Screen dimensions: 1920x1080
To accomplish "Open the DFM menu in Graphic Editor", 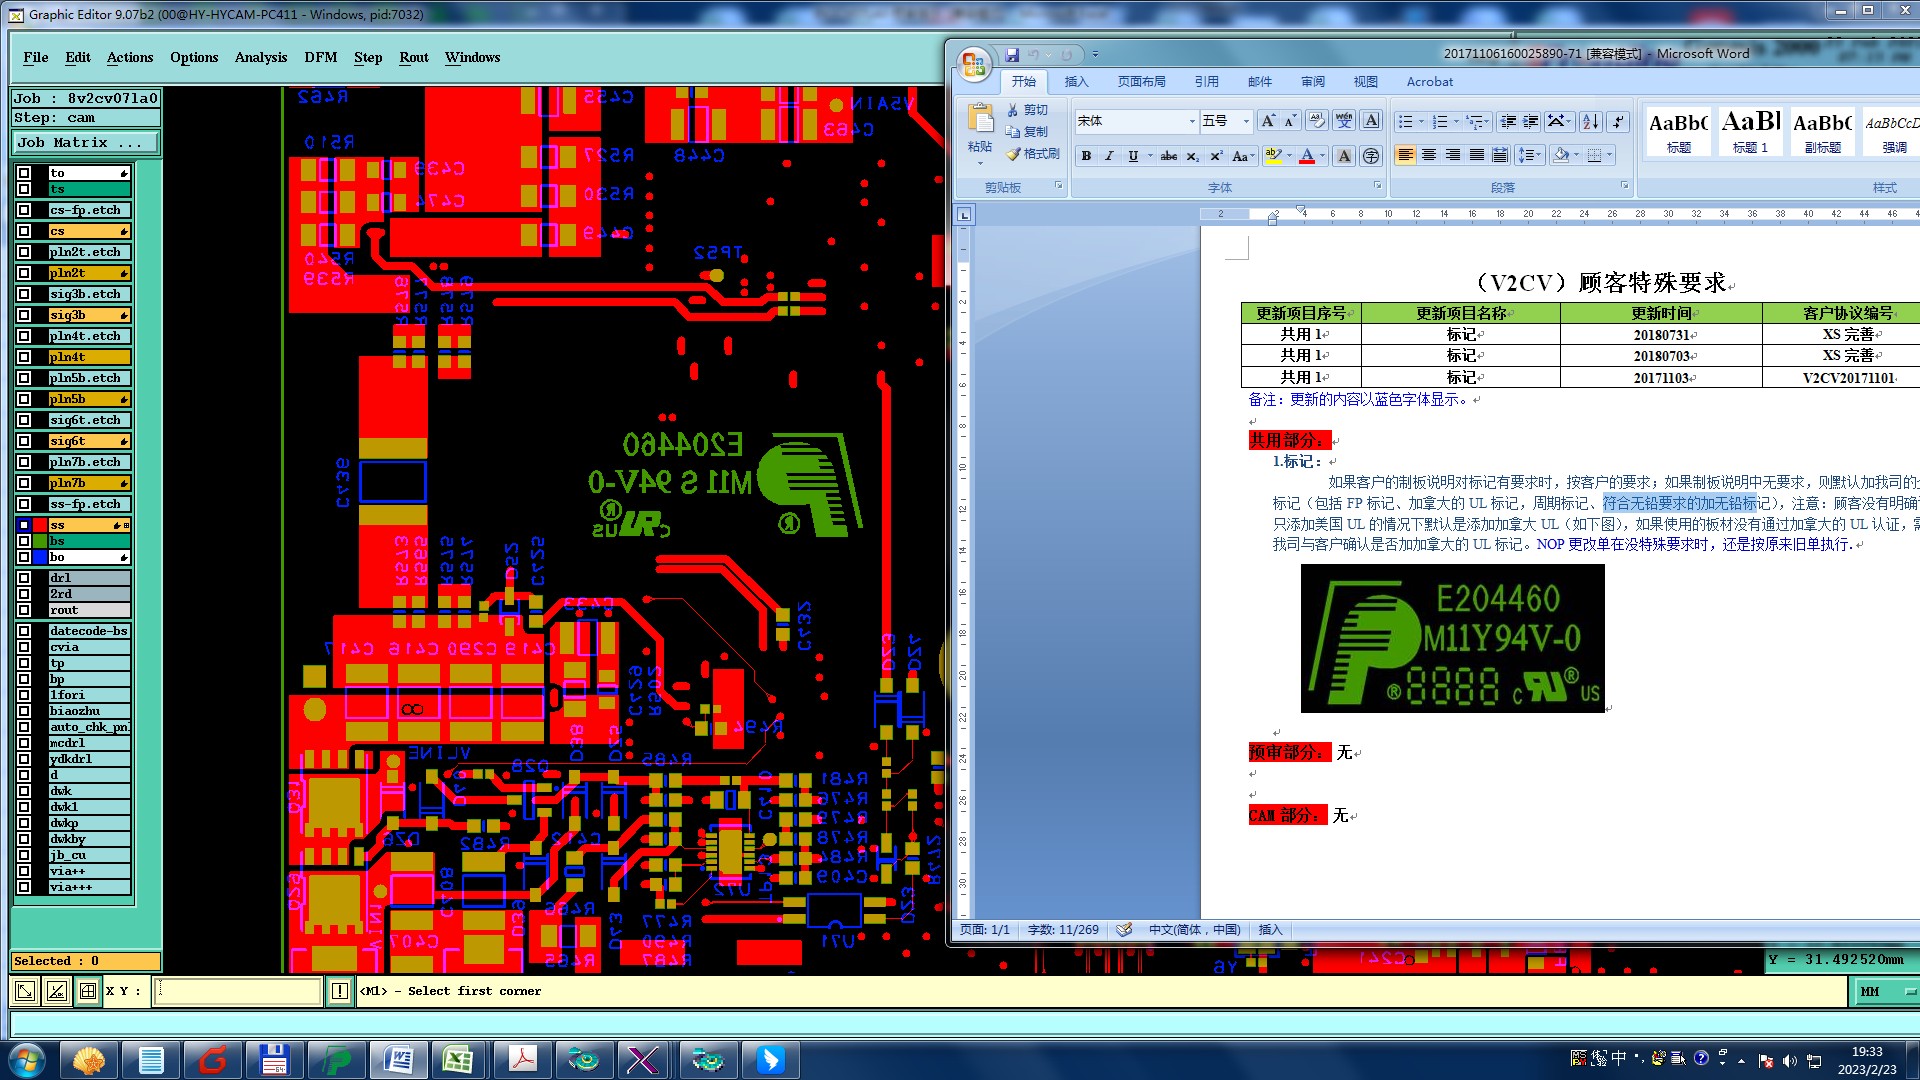I will point(321,57).
